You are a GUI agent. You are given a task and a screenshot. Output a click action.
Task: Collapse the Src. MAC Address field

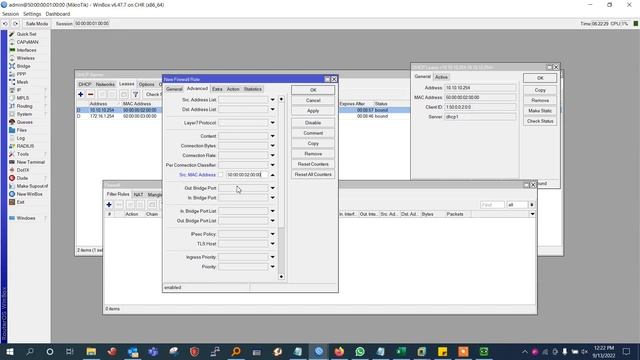[x=272, y=175]
